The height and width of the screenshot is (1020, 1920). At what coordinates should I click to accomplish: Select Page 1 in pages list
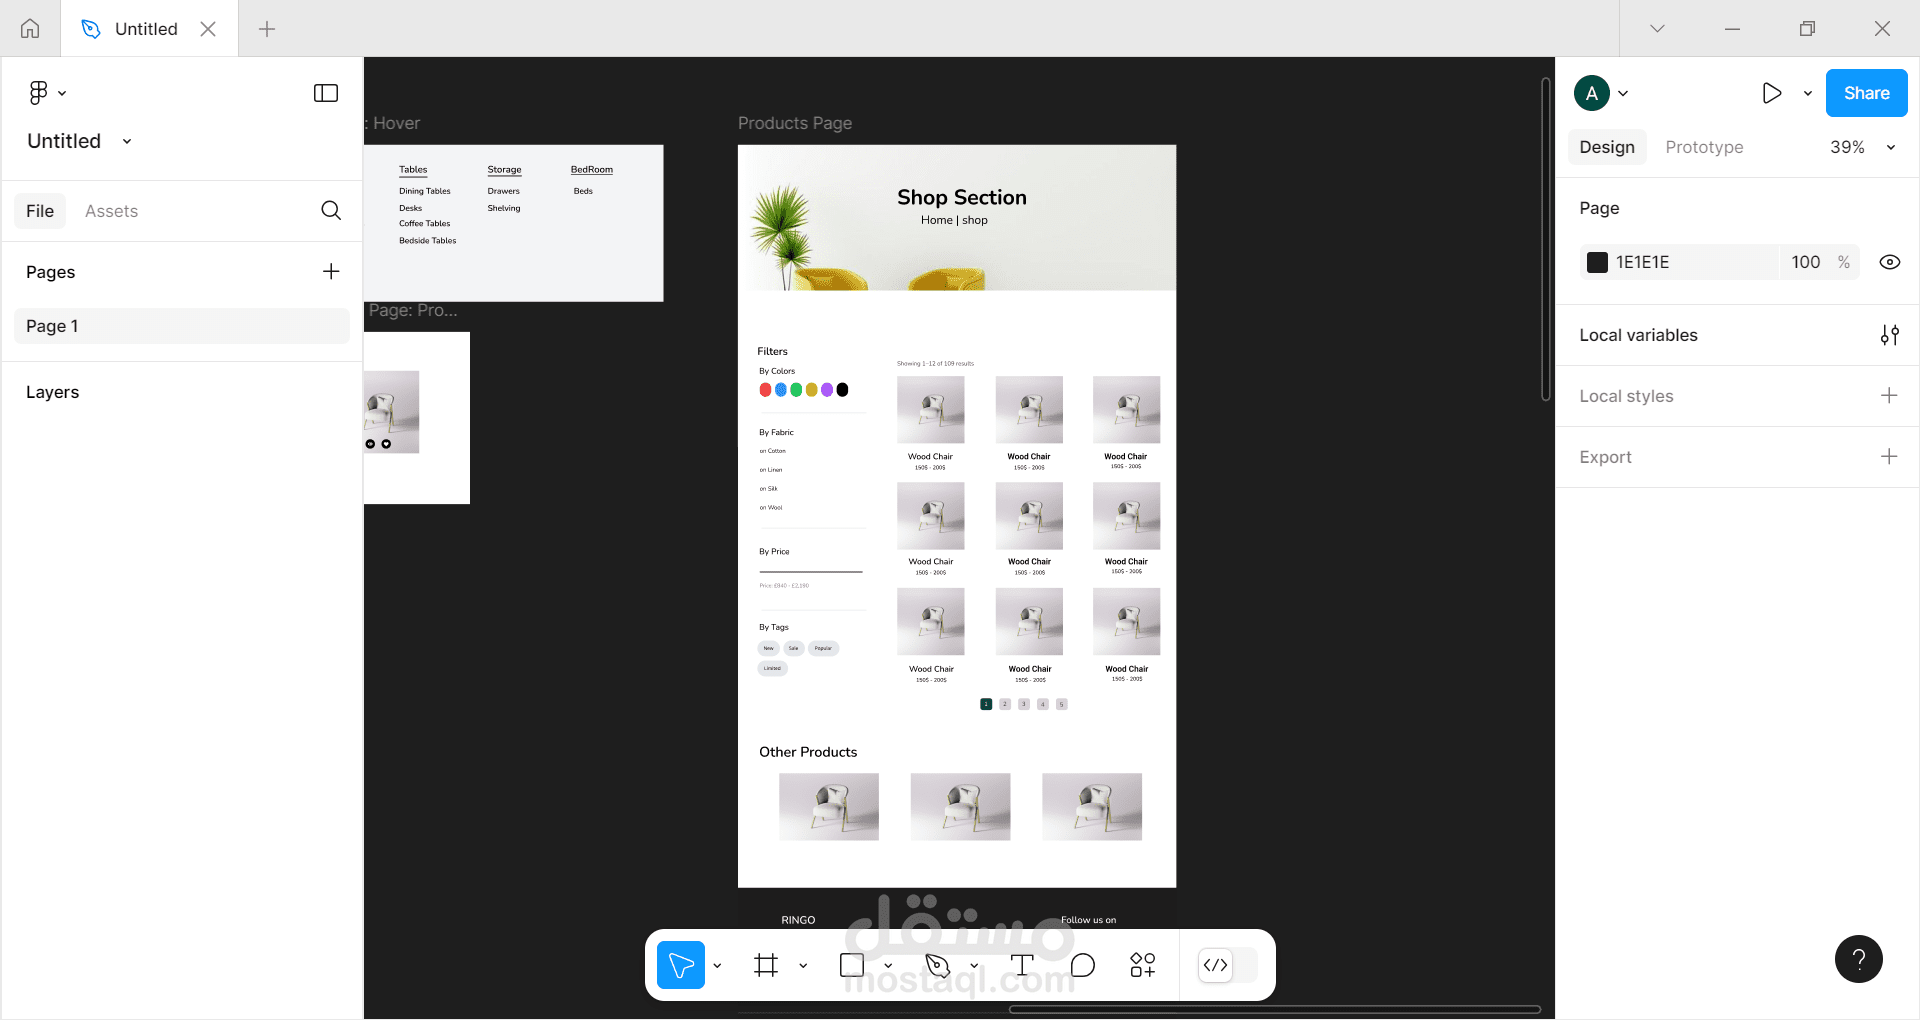coord(182,326)
